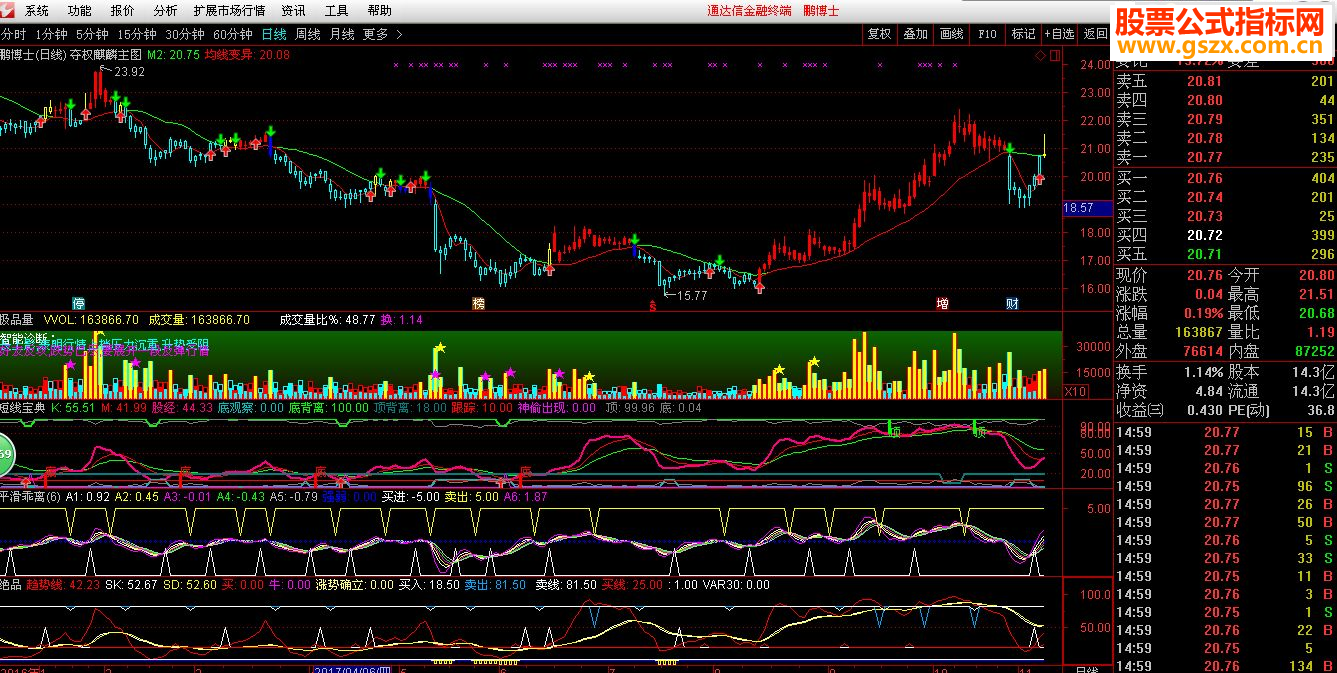Click the red $ marker on chart
The width and height of the screenshot is (1337, 673).
click(x=652, y=305)
